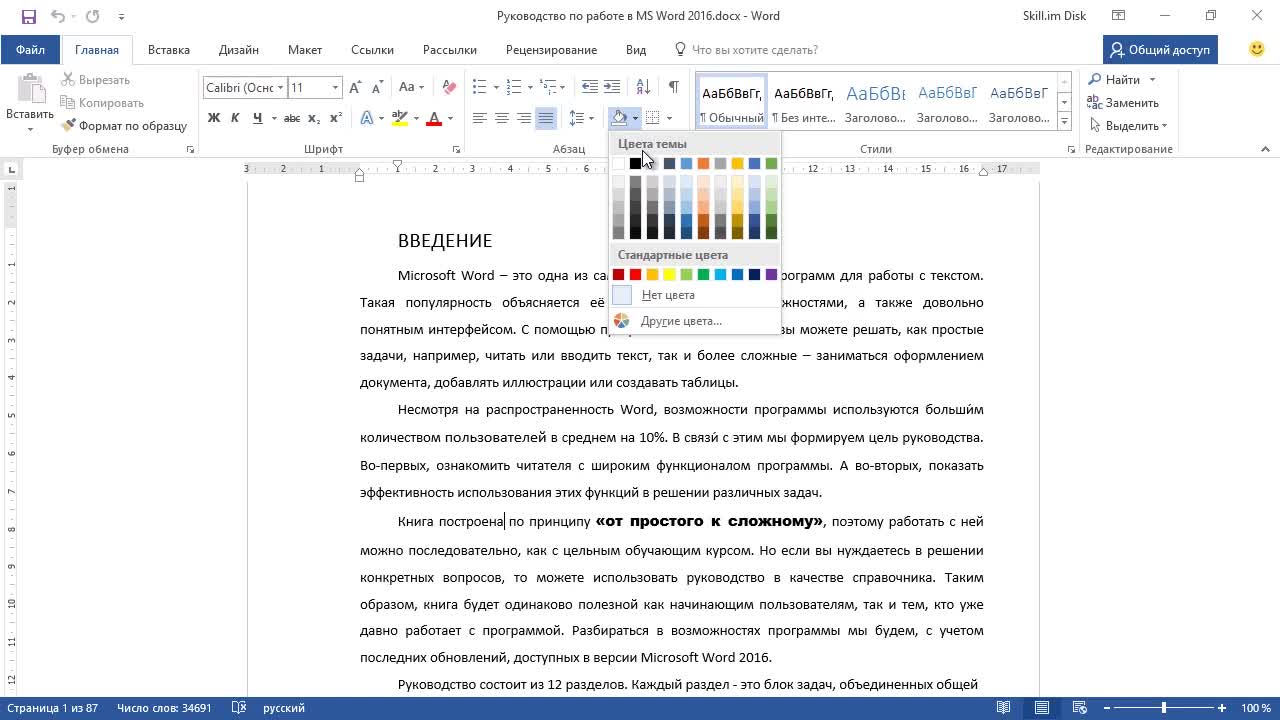This screenshot has height=720, width=1280.
Task: Toggle bold Ж formatting
Action: click(x=214, y=118)
